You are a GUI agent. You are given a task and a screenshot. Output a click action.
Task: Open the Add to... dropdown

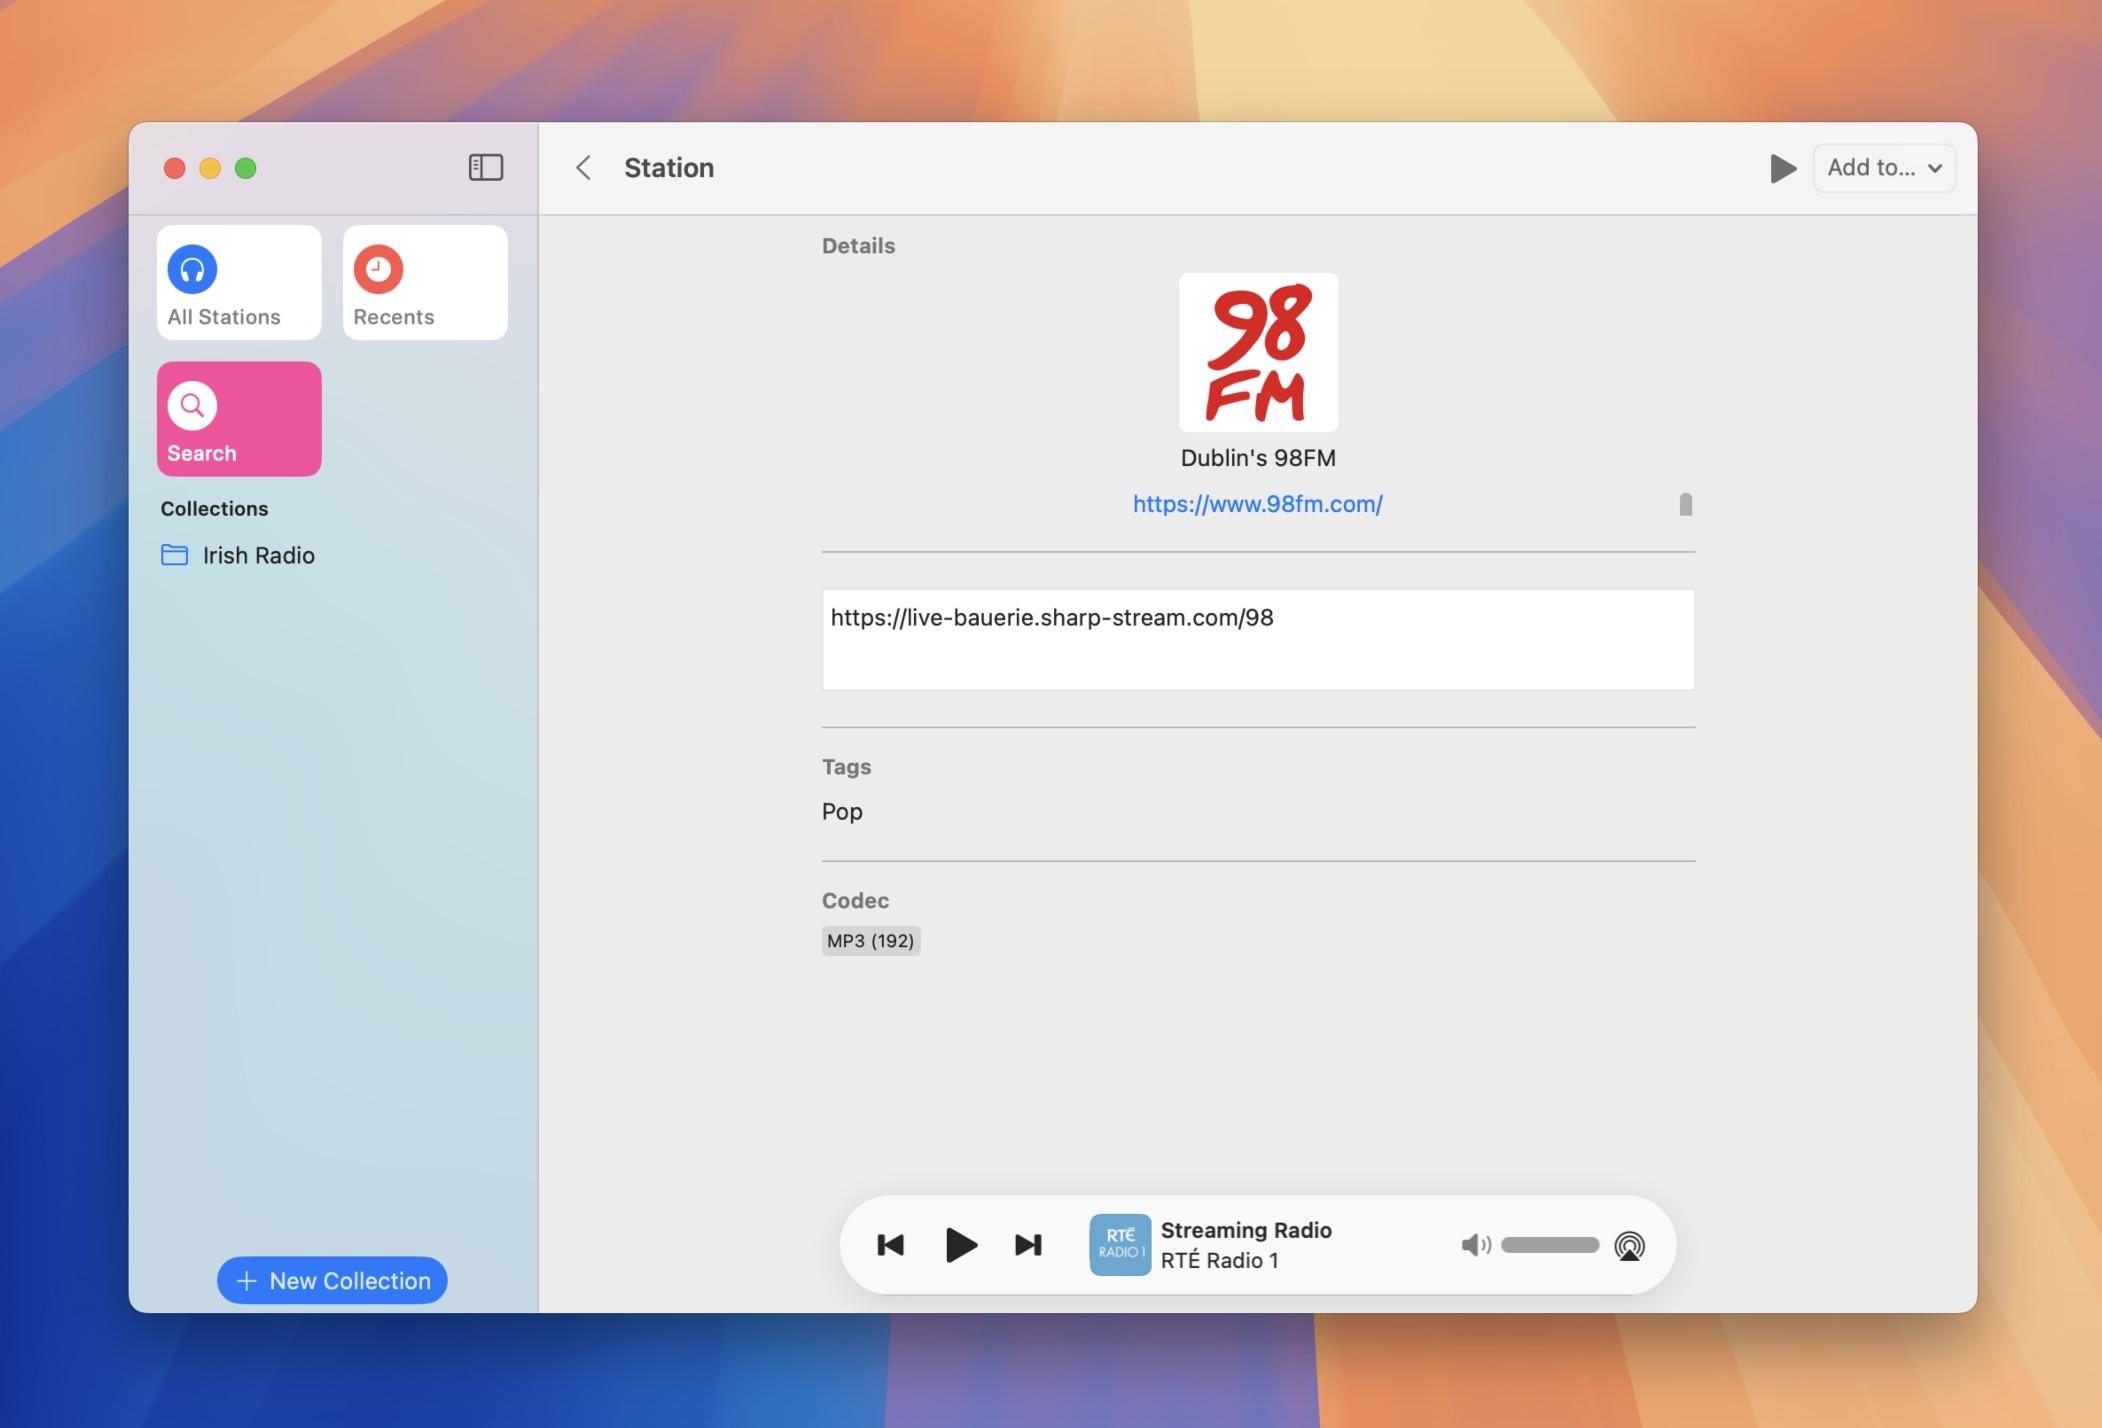1884,168
